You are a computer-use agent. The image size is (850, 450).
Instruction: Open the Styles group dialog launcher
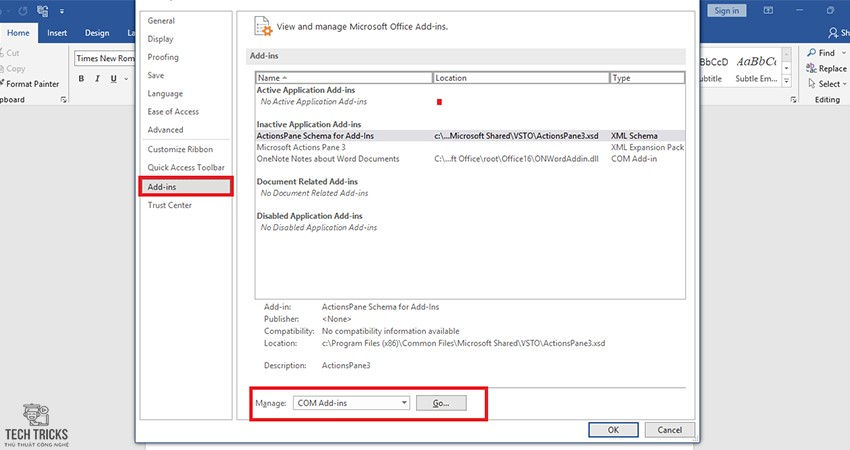[794, 100]
